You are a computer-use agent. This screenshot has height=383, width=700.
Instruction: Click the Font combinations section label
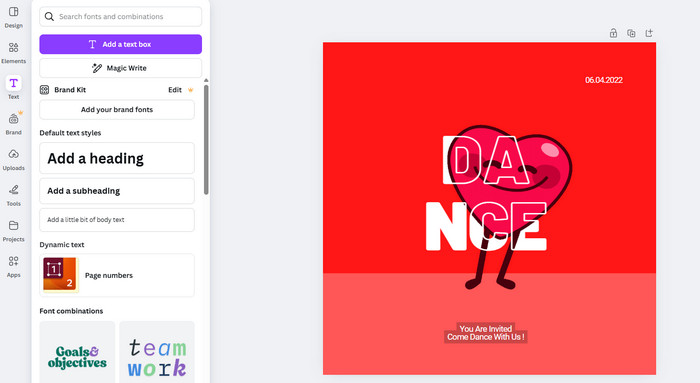71,311
